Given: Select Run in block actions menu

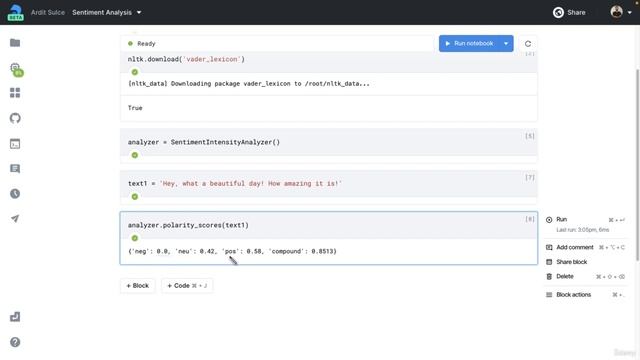Looking at the screenshot, I should point(585,220).
